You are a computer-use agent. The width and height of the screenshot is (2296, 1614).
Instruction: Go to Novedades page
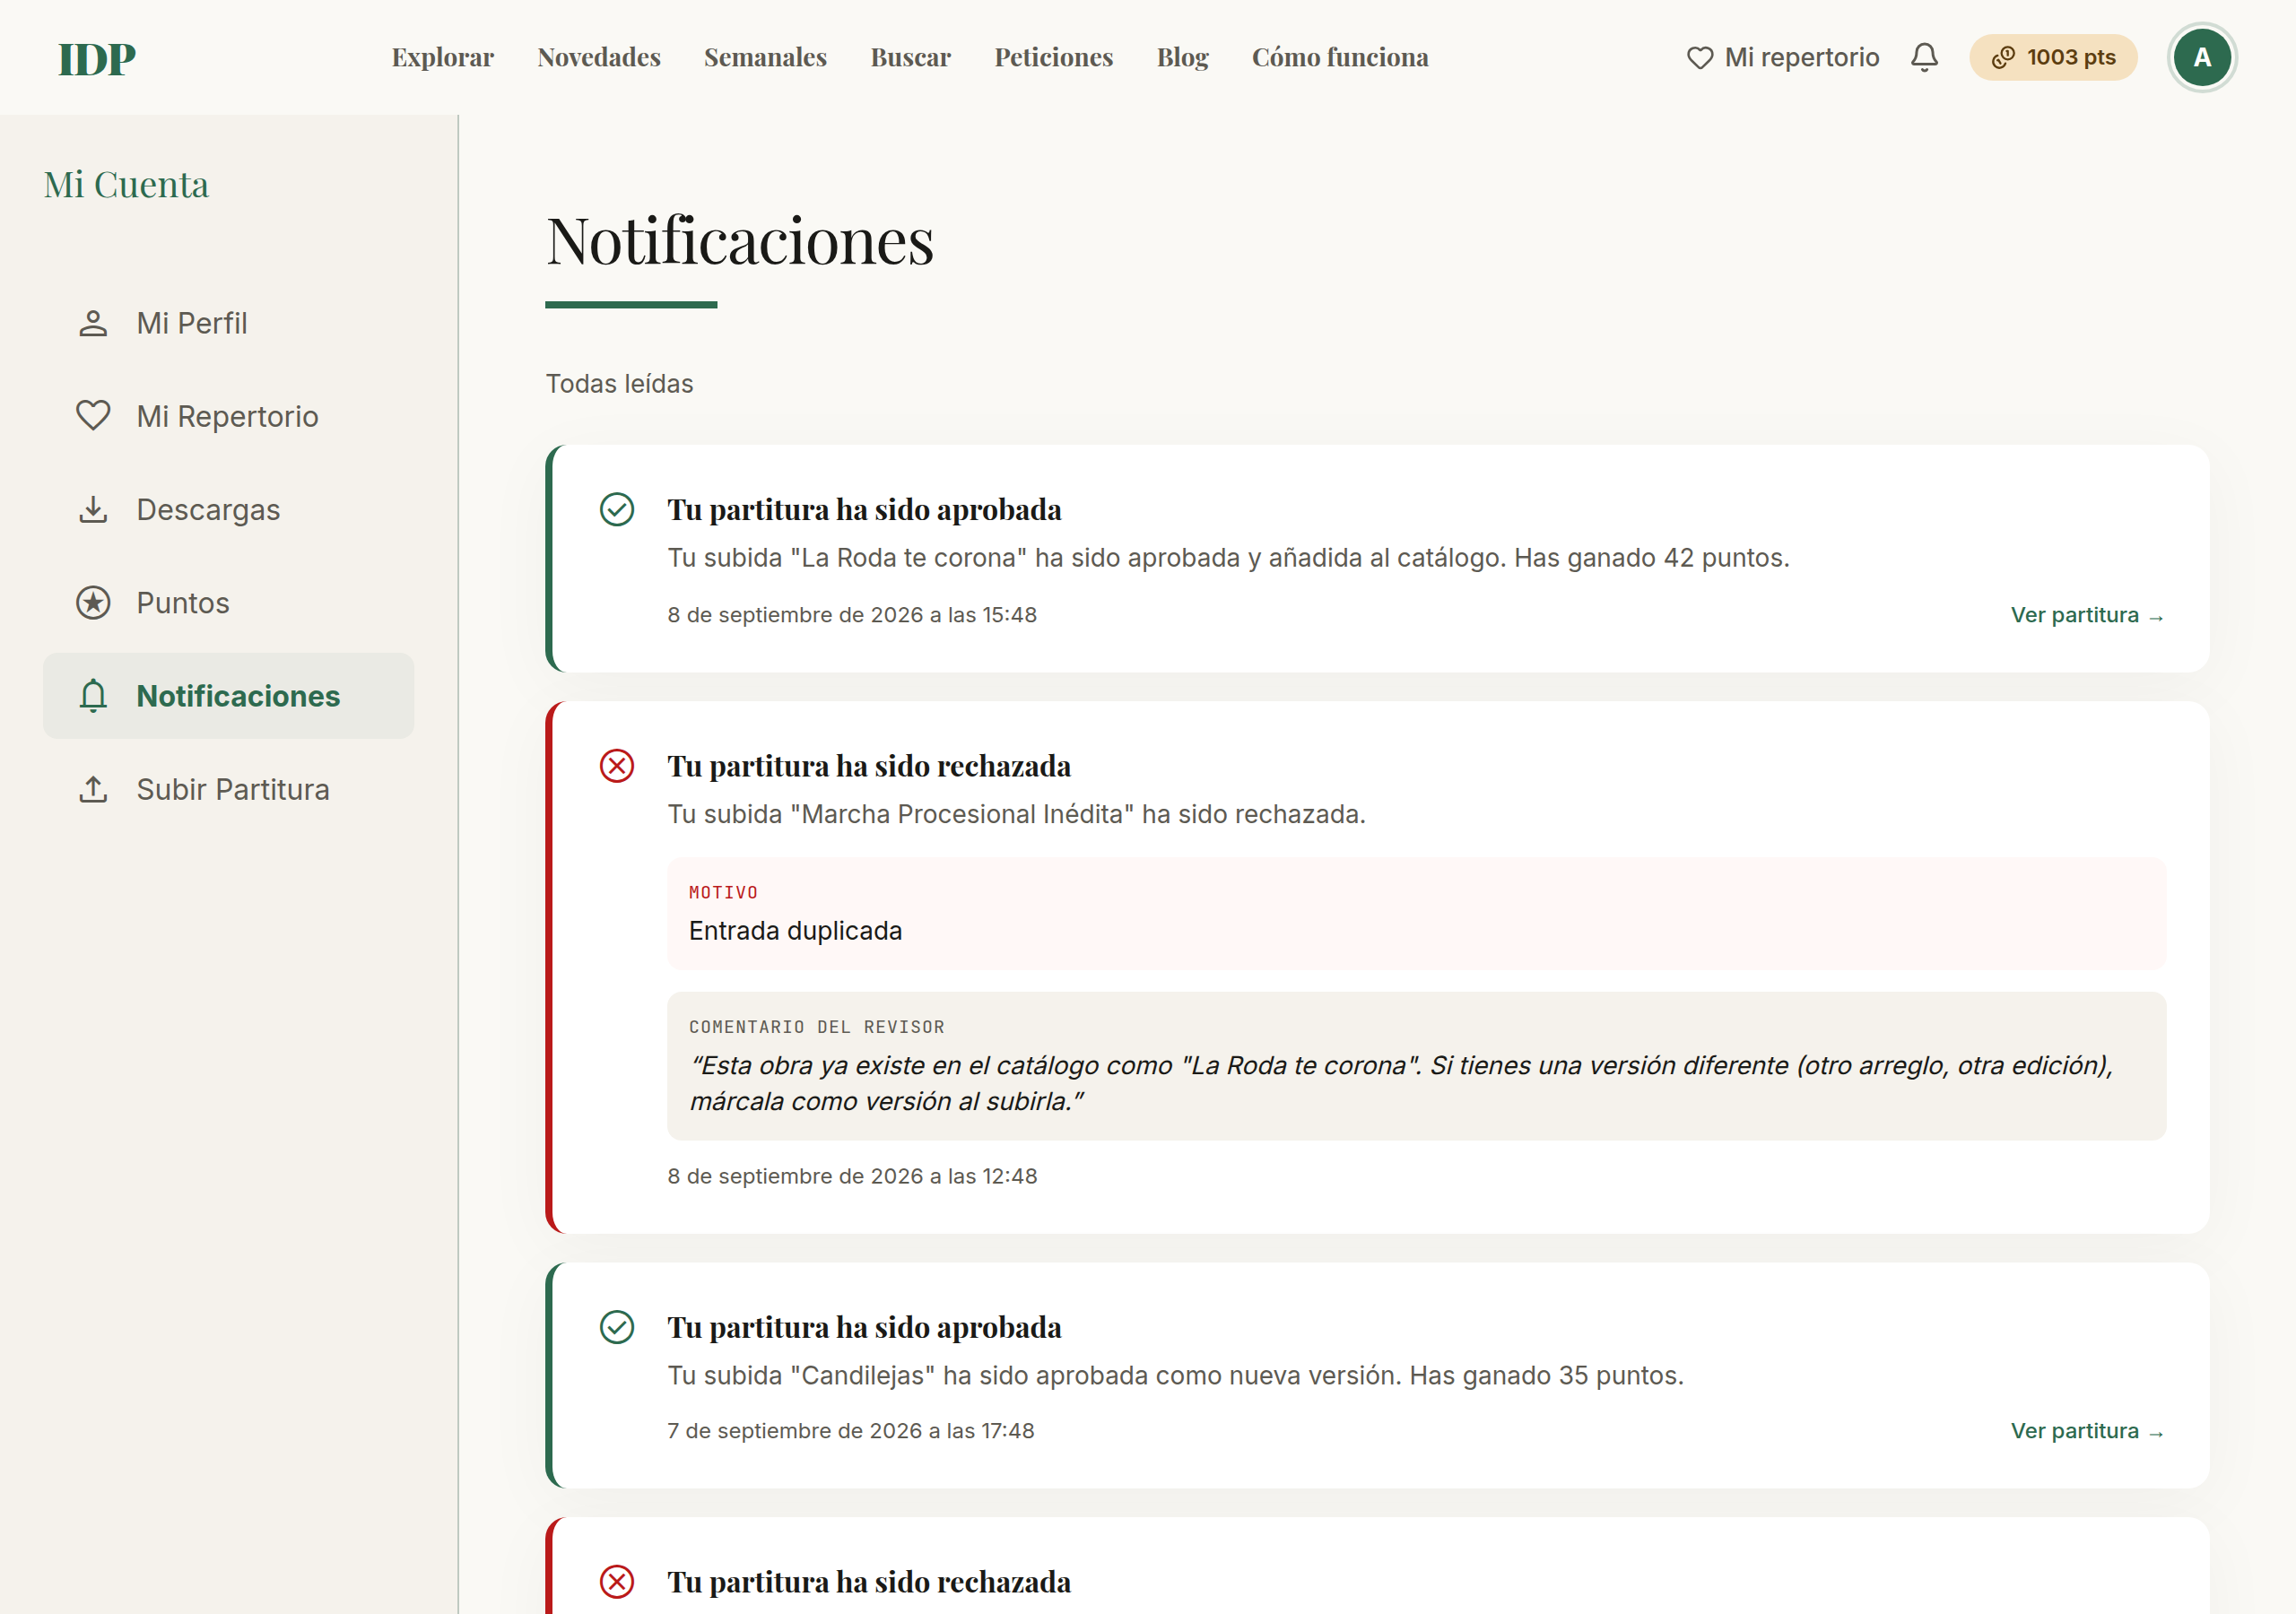coord(599,58)
